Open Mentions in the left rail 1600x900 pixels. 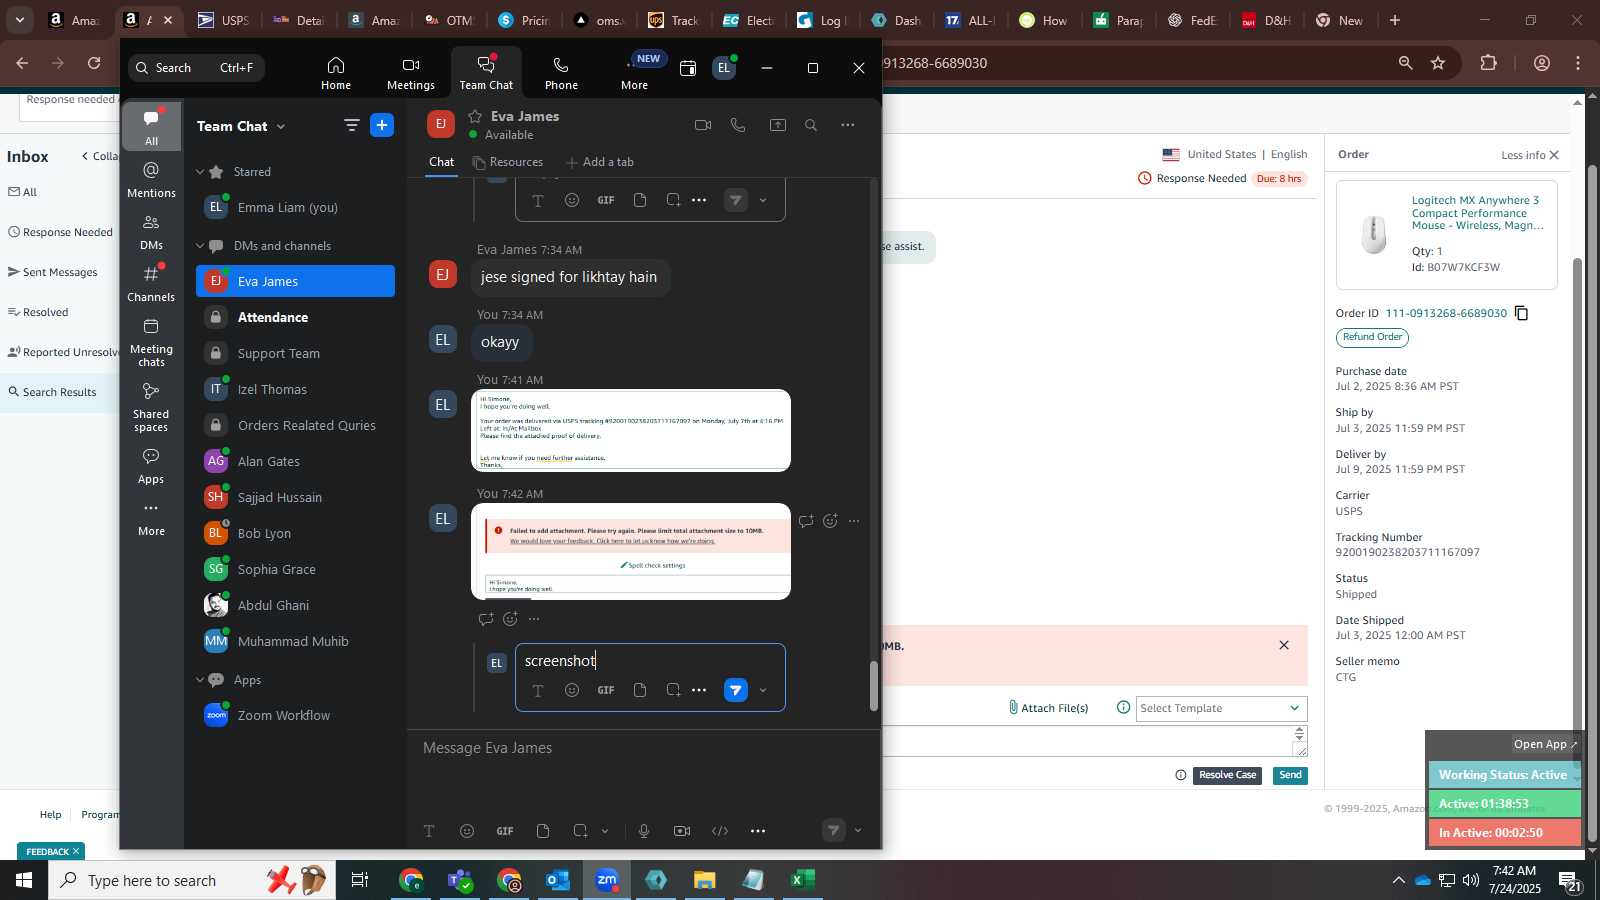tap(151, 180)
